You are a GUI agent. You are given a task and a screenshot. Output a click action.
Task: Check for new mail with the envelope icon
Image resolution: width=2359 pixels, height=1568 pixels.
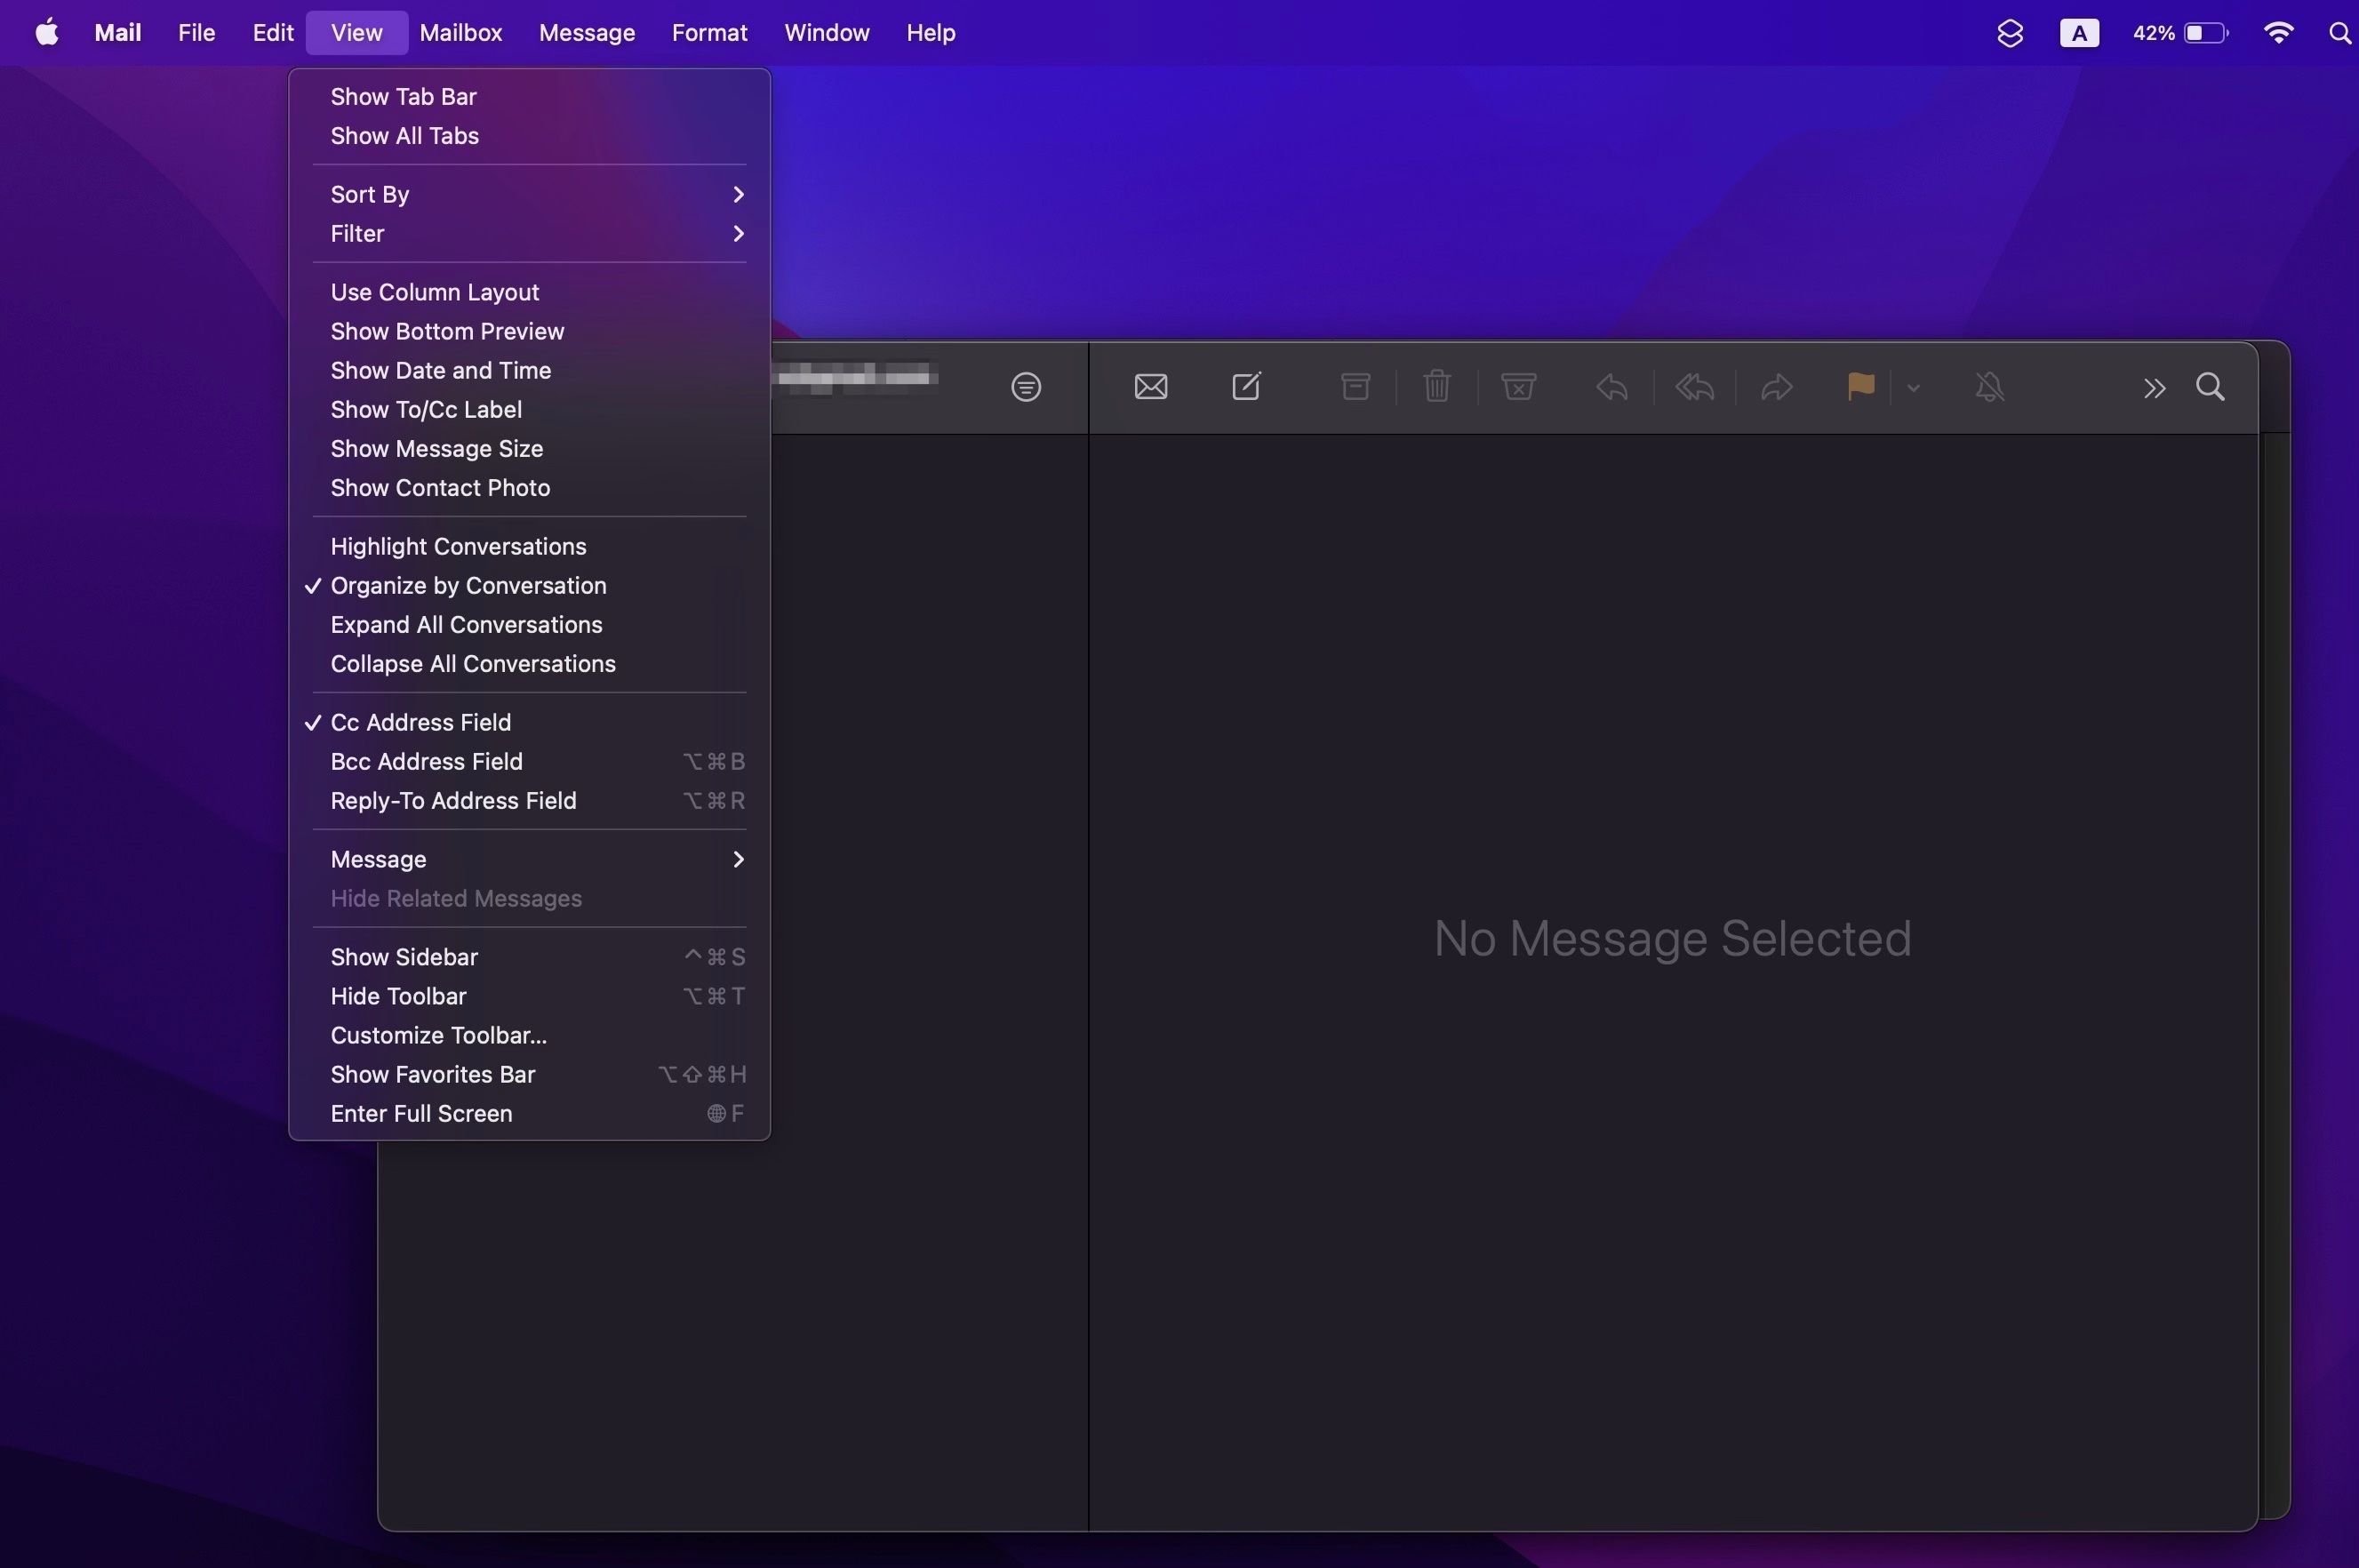1150,386
